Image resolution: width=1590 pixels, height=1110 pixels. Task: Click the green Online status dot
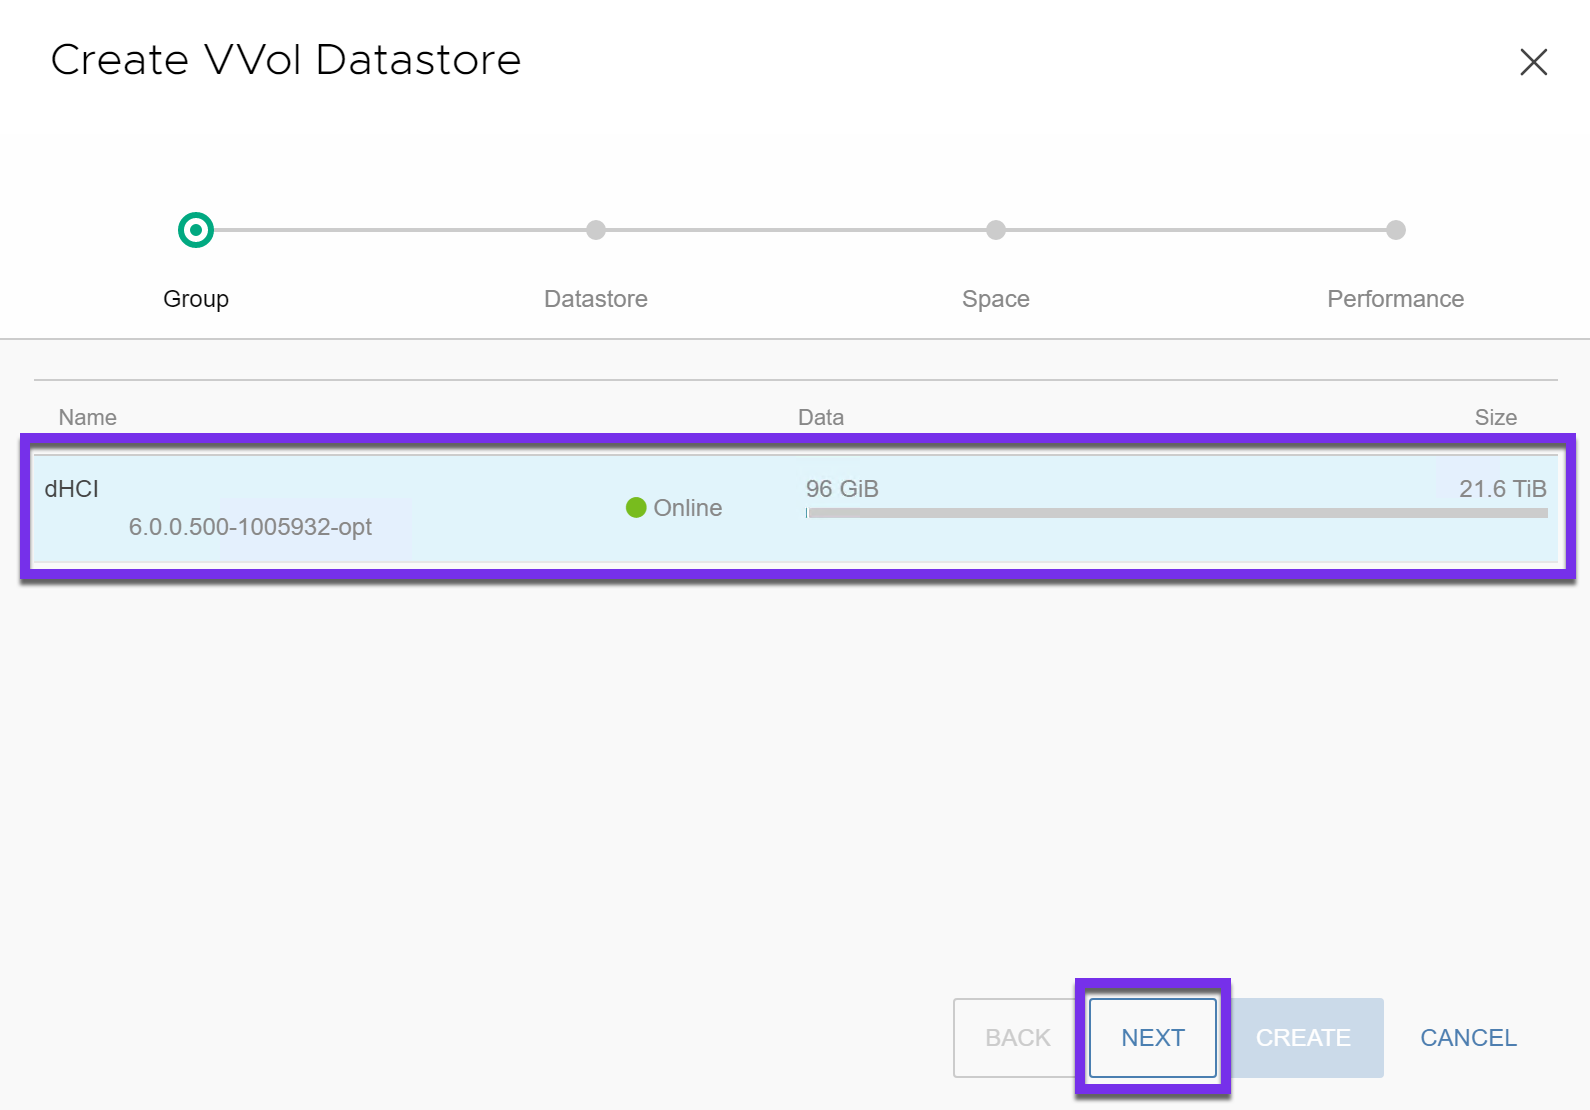[636, 508]
